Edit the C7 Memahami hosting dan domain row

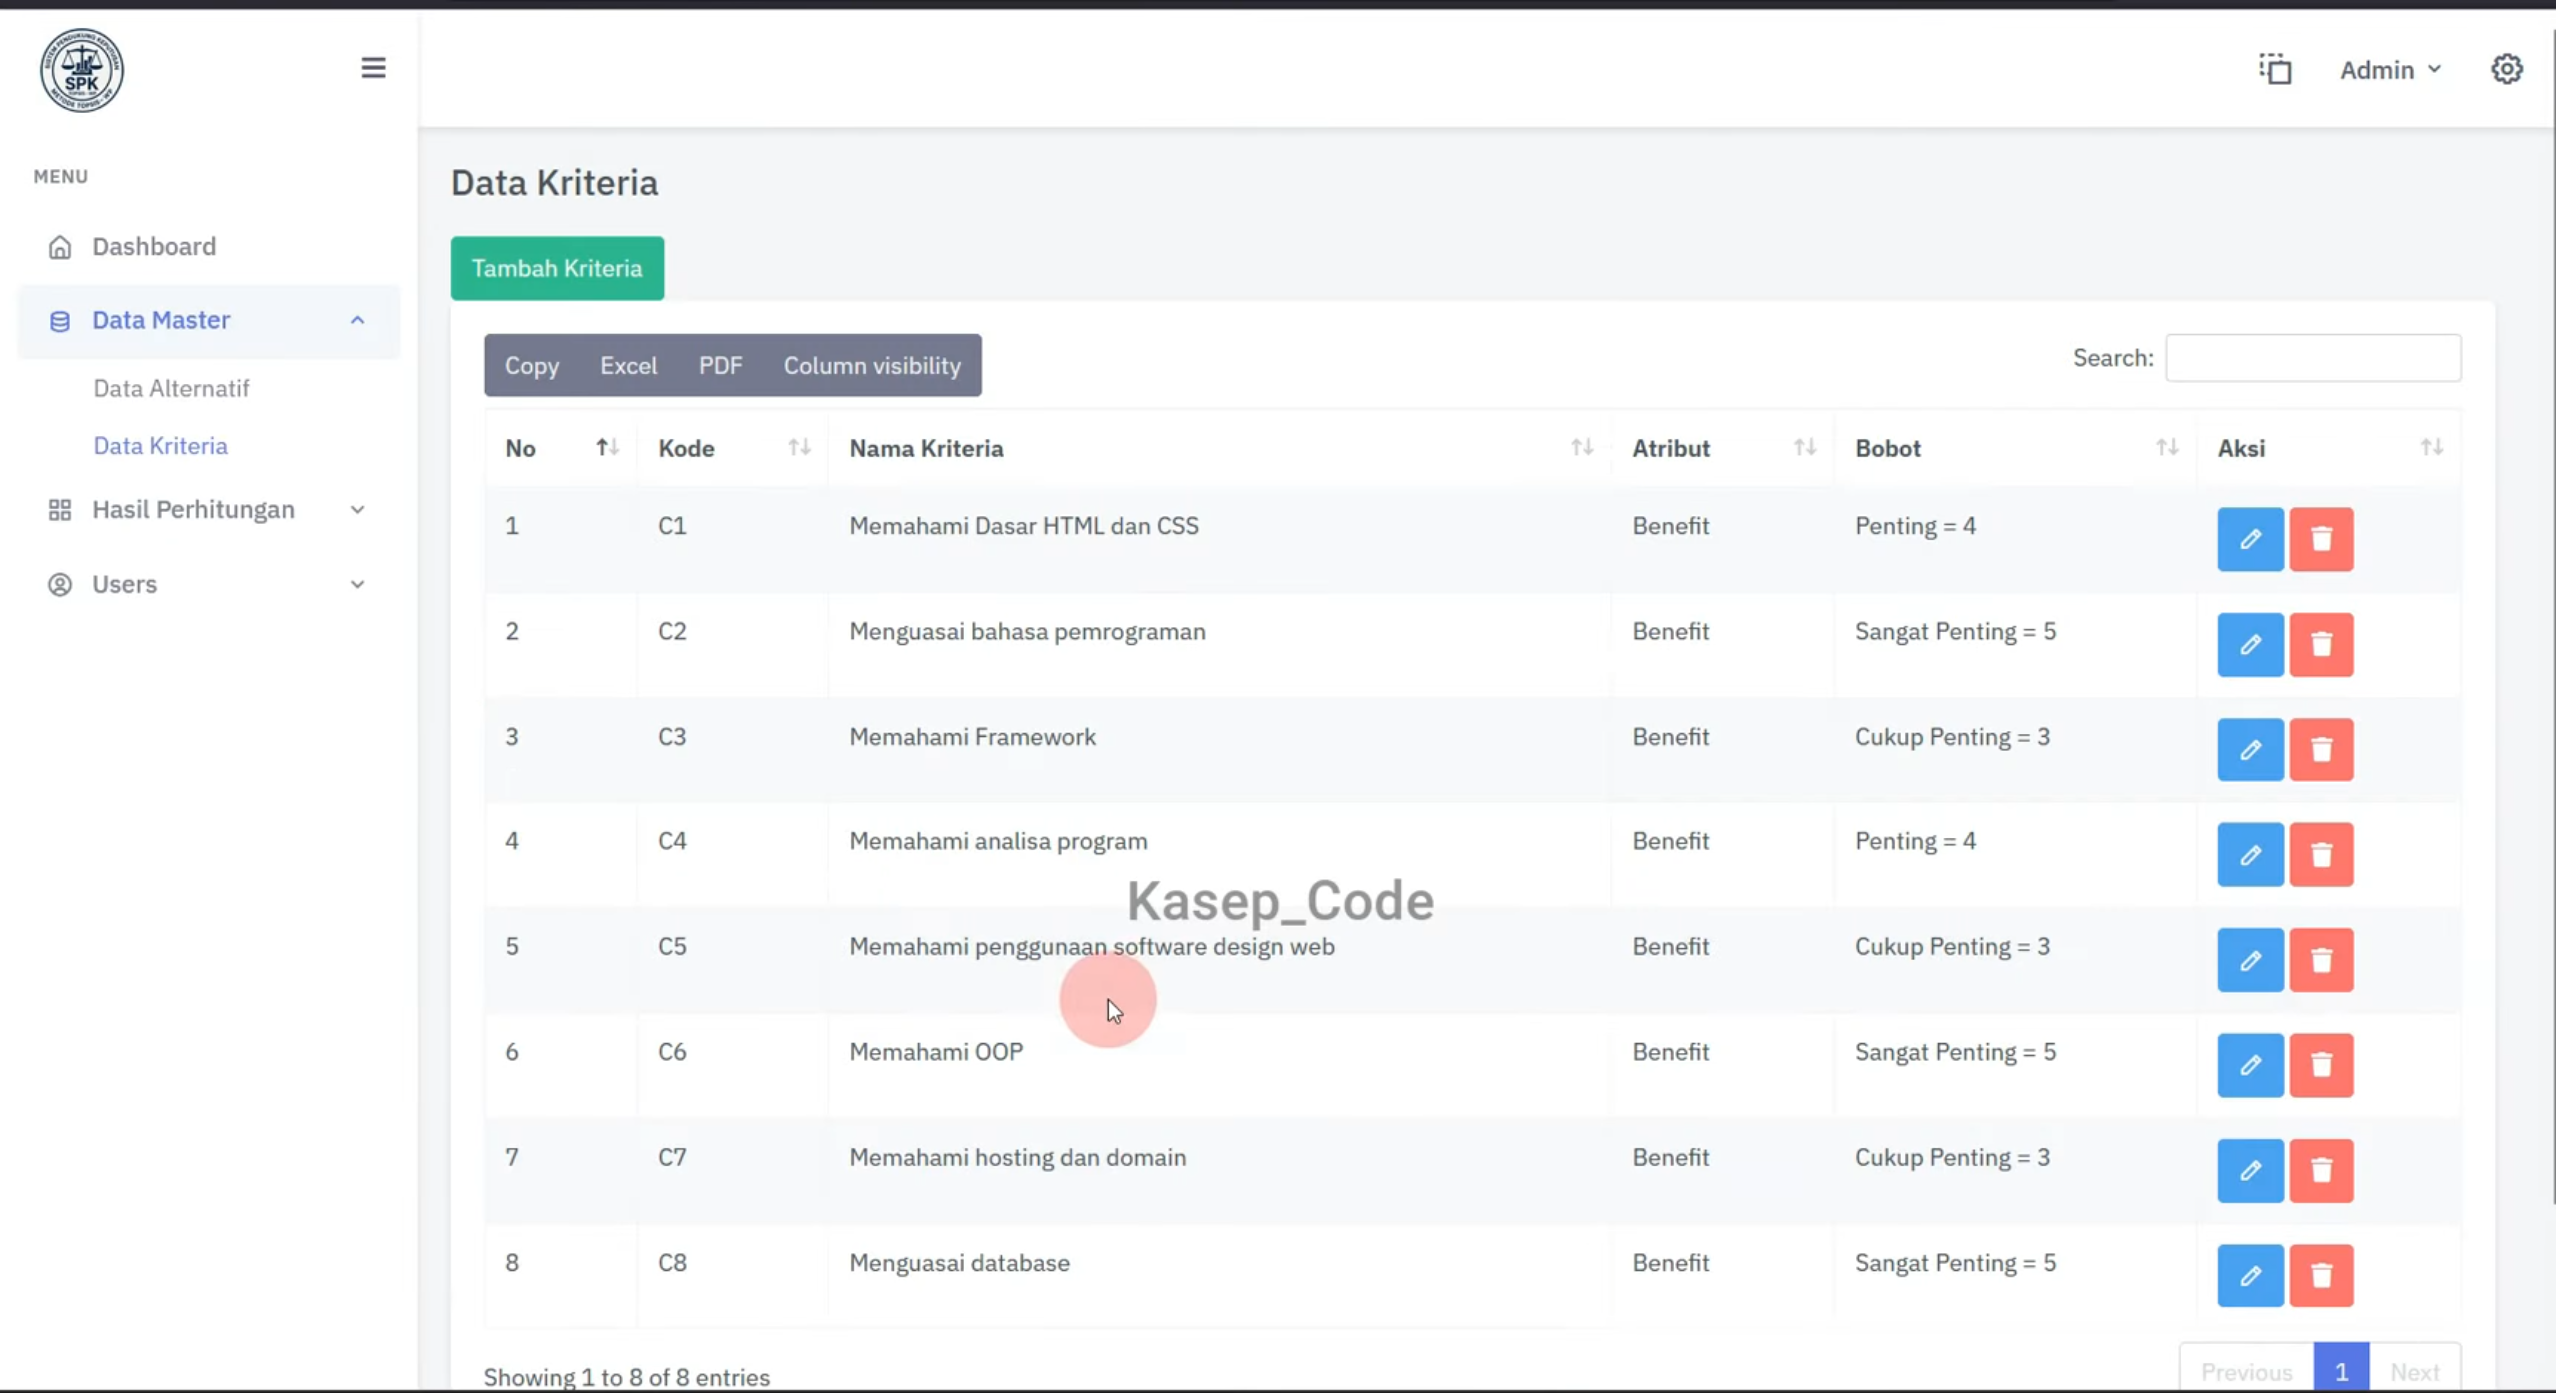coord(2250,1171)
